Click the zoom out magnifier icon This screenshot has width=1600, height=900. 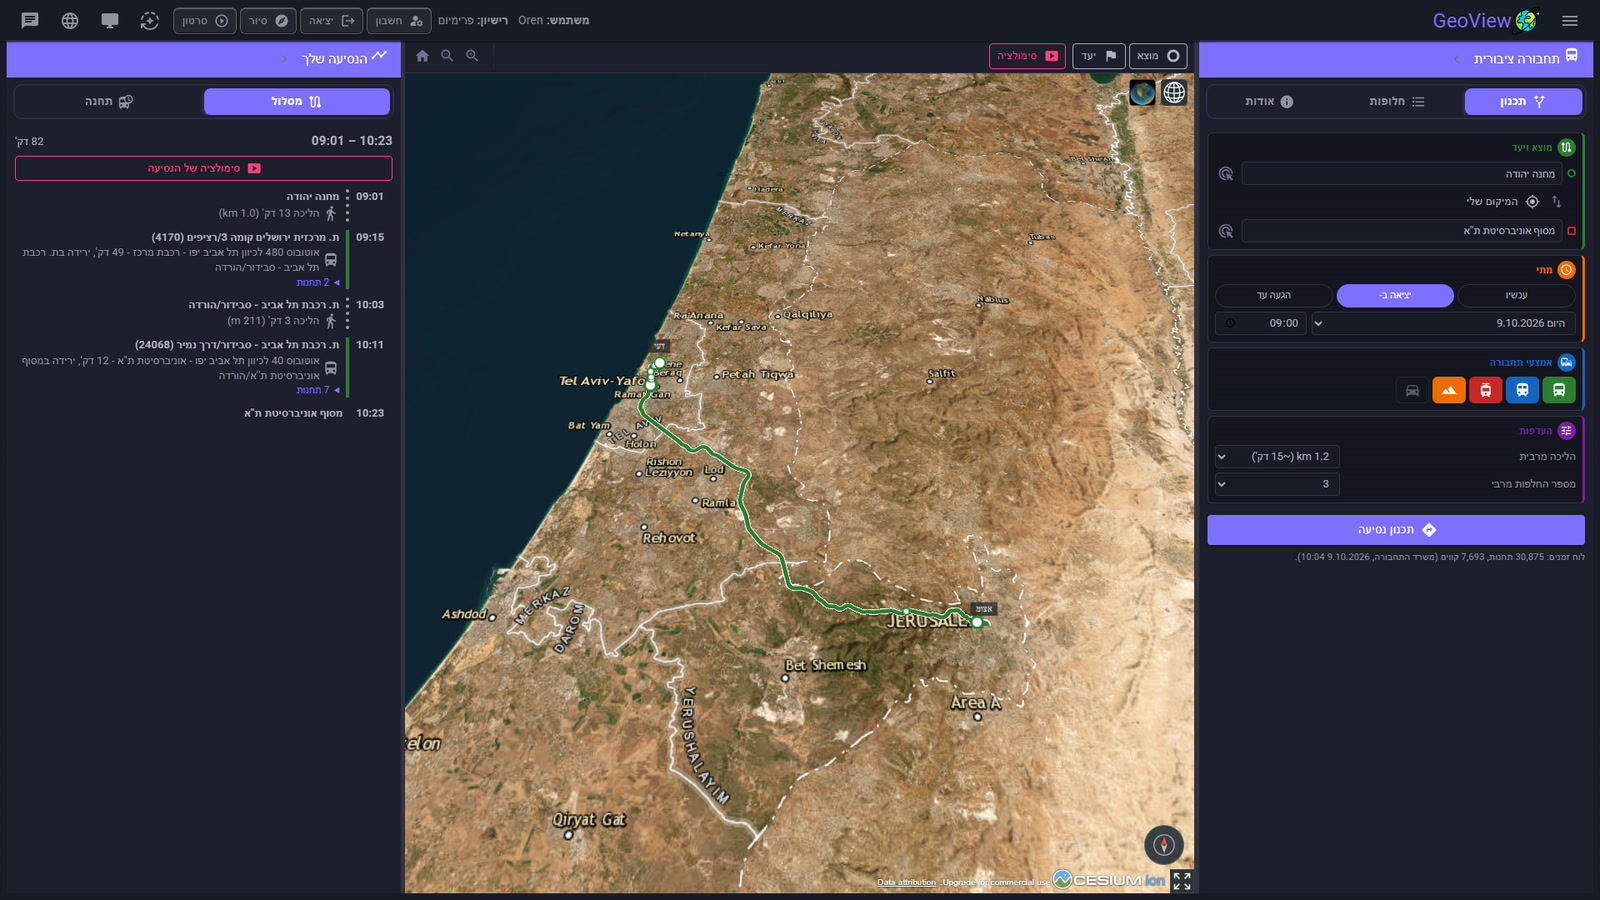click(x=447, y=56)
